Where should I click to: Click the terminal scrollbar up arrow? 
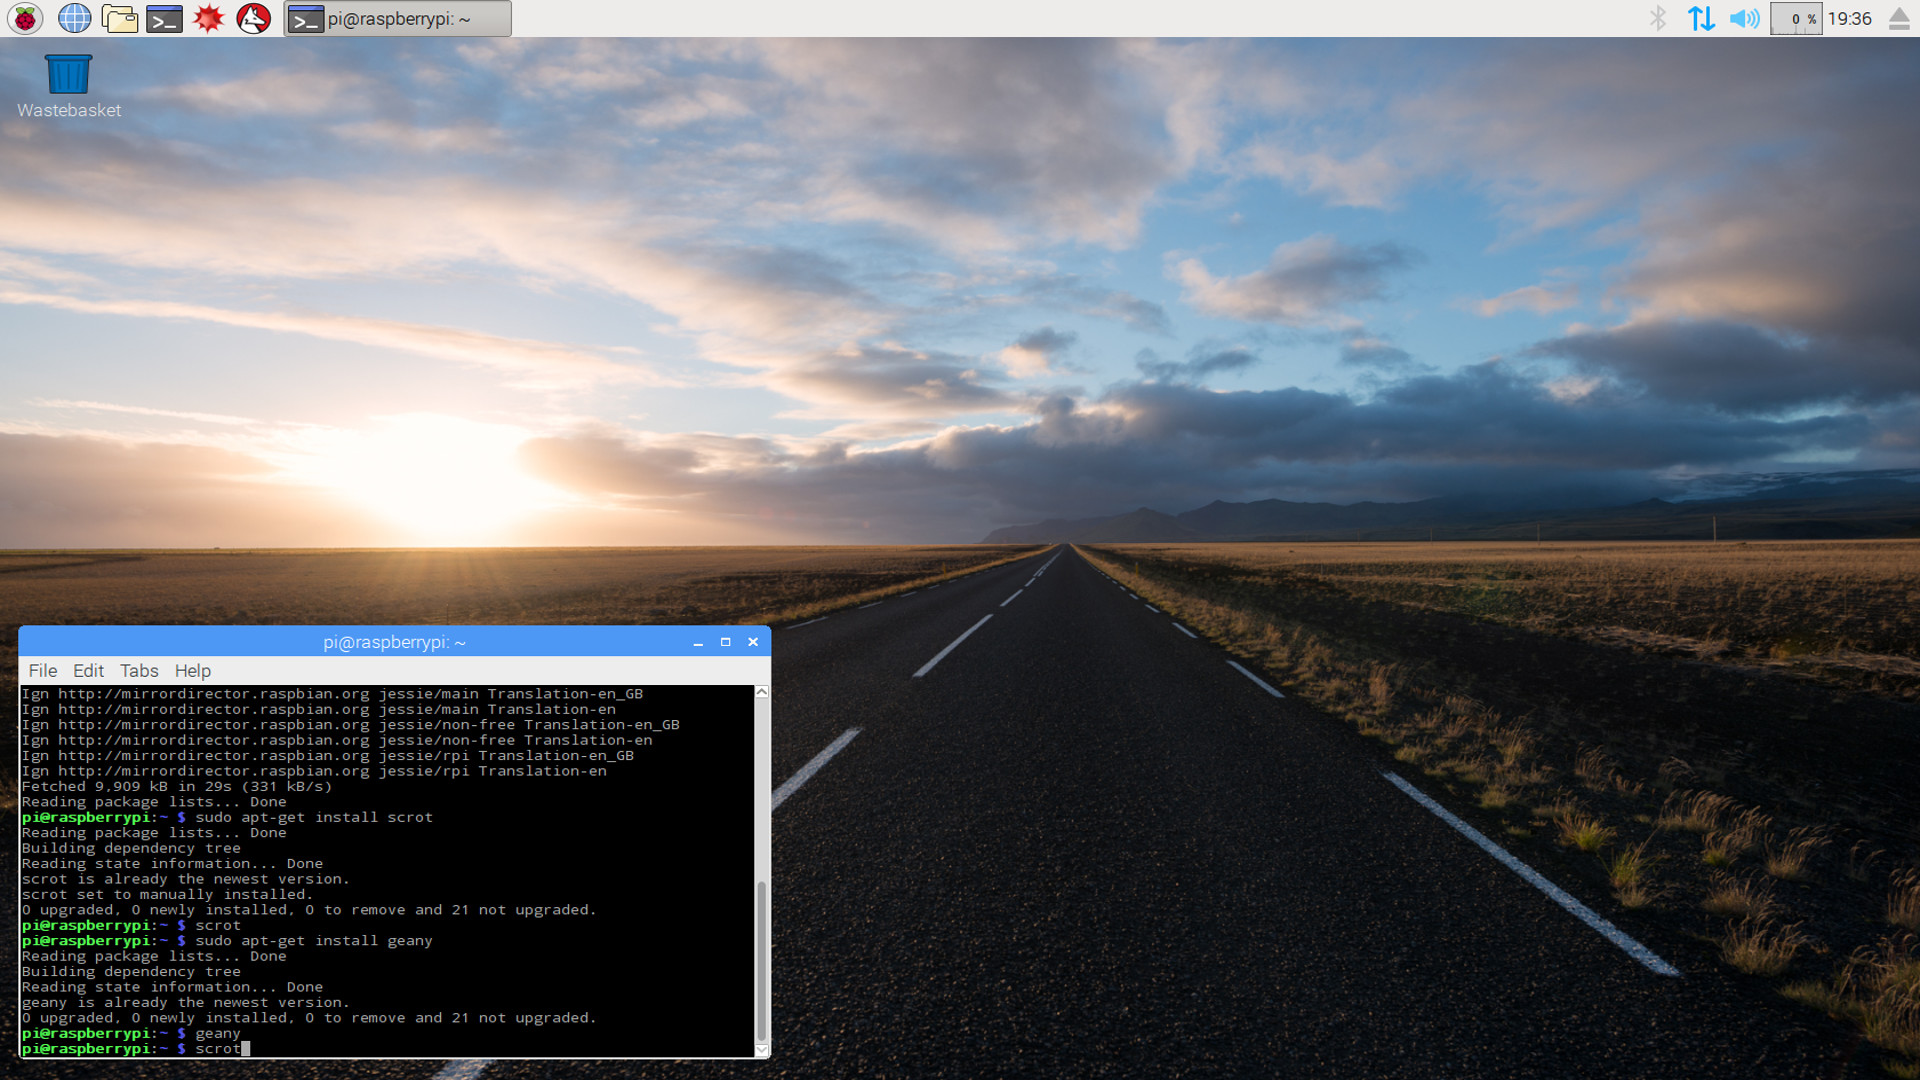tap(762, 692)
